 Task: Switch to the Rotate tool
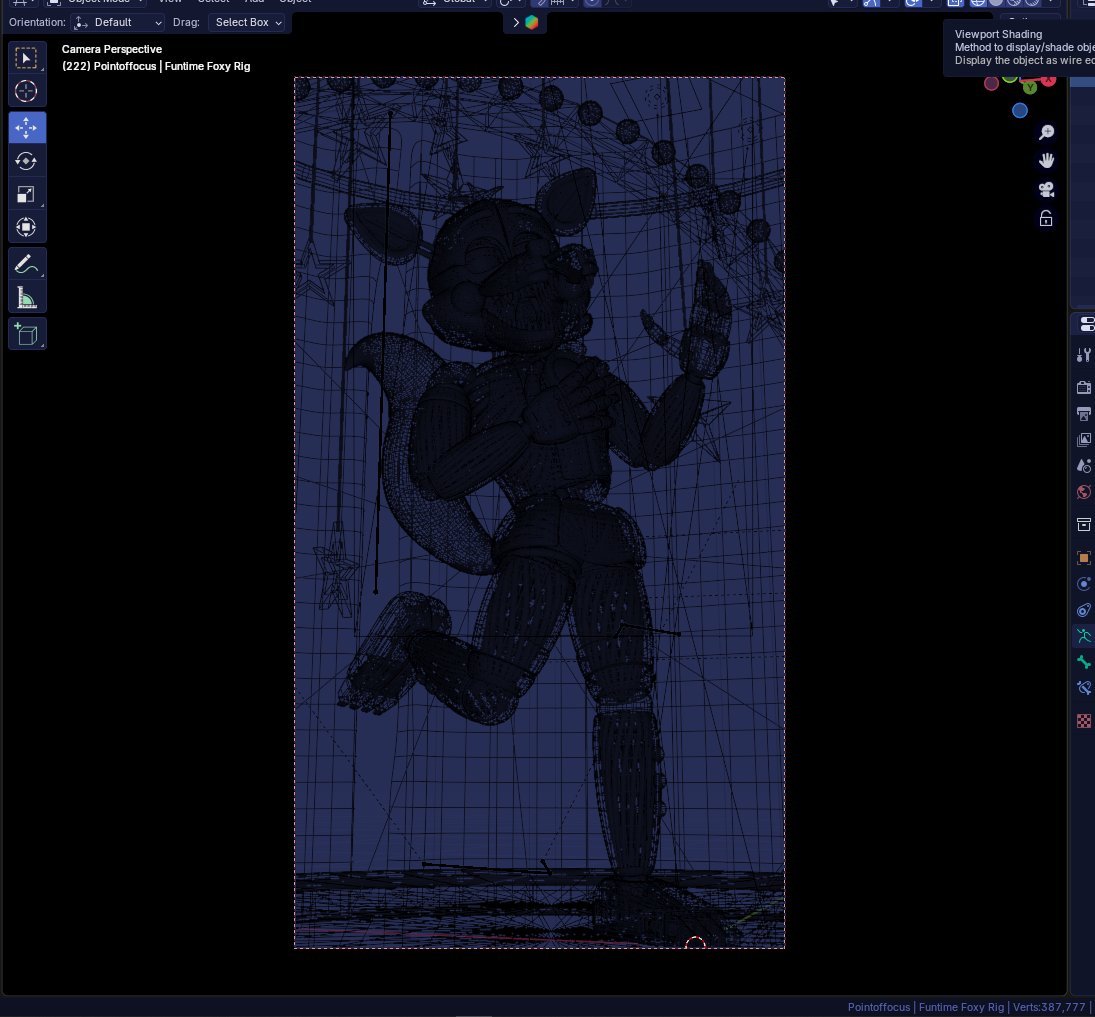click(x=27, y=161)
